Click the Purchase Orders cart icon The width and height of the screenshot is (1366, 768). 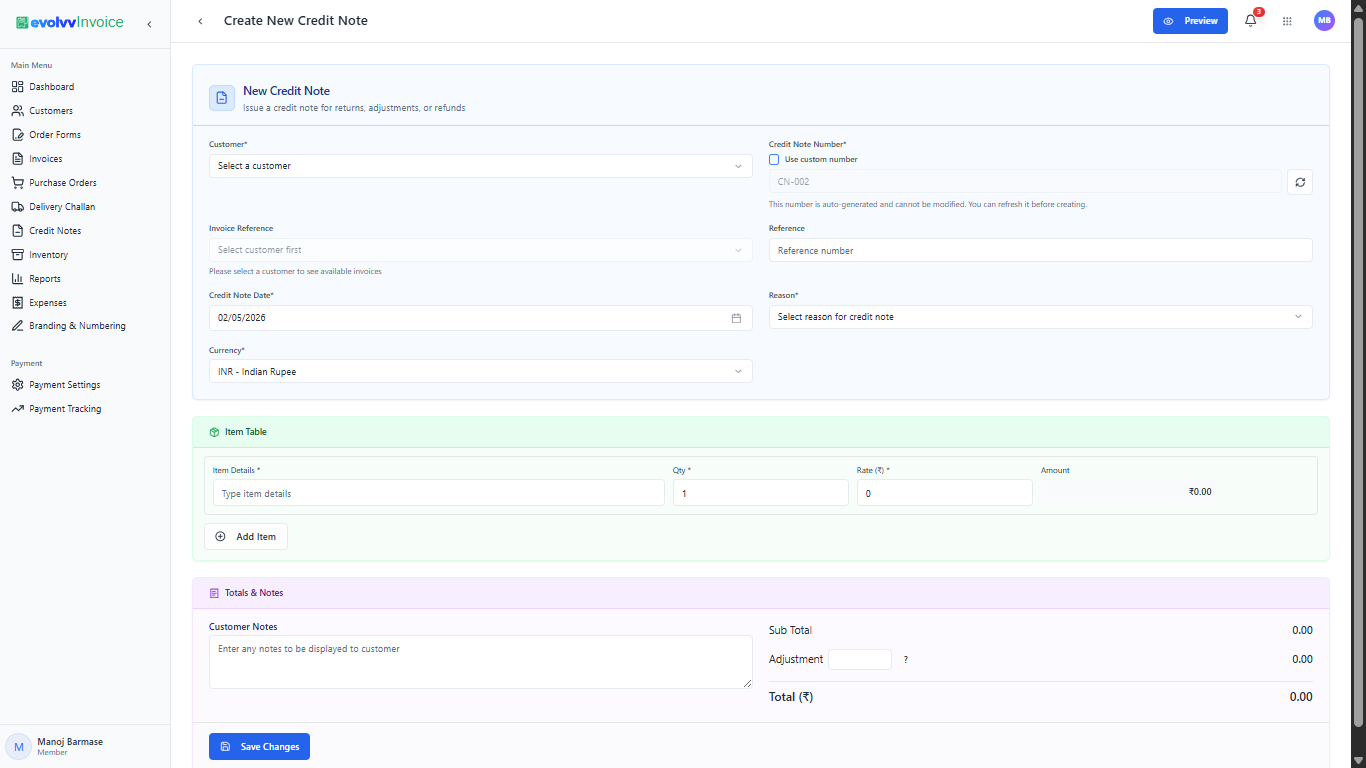pyautogui.click(x=18, y=183)
